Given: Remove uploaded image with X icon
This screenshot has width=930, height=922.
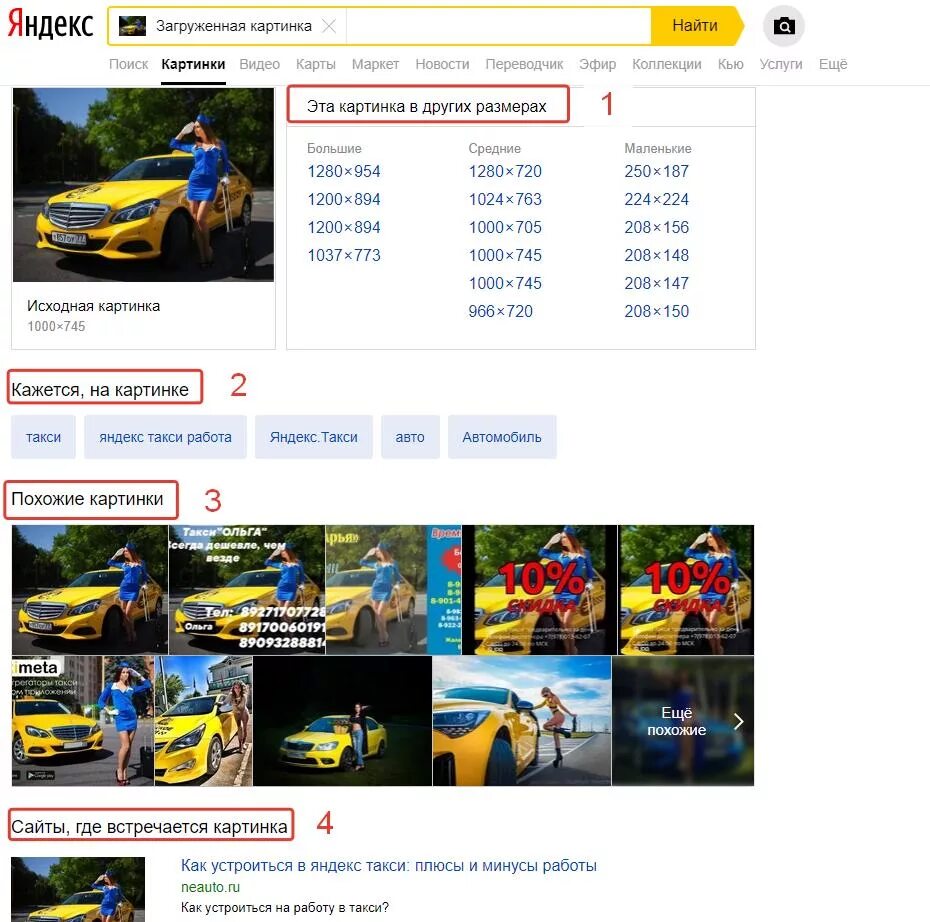Looking at the screenshot, I should click(329, 25).
